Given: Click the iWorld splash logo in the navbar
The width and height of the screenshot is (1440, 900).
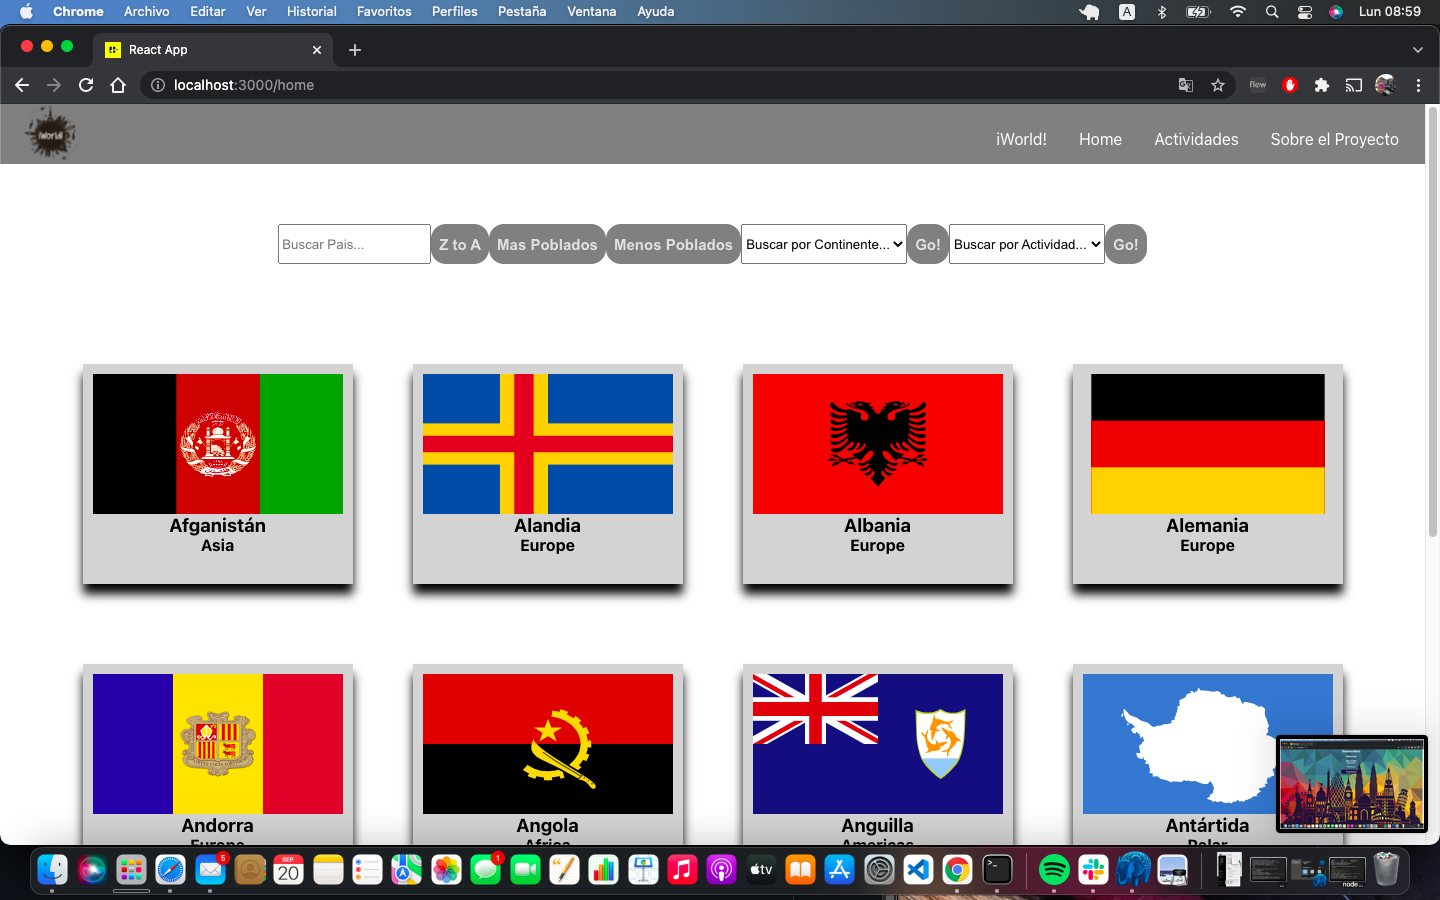Looking at the screenshot, I should 50,133.
